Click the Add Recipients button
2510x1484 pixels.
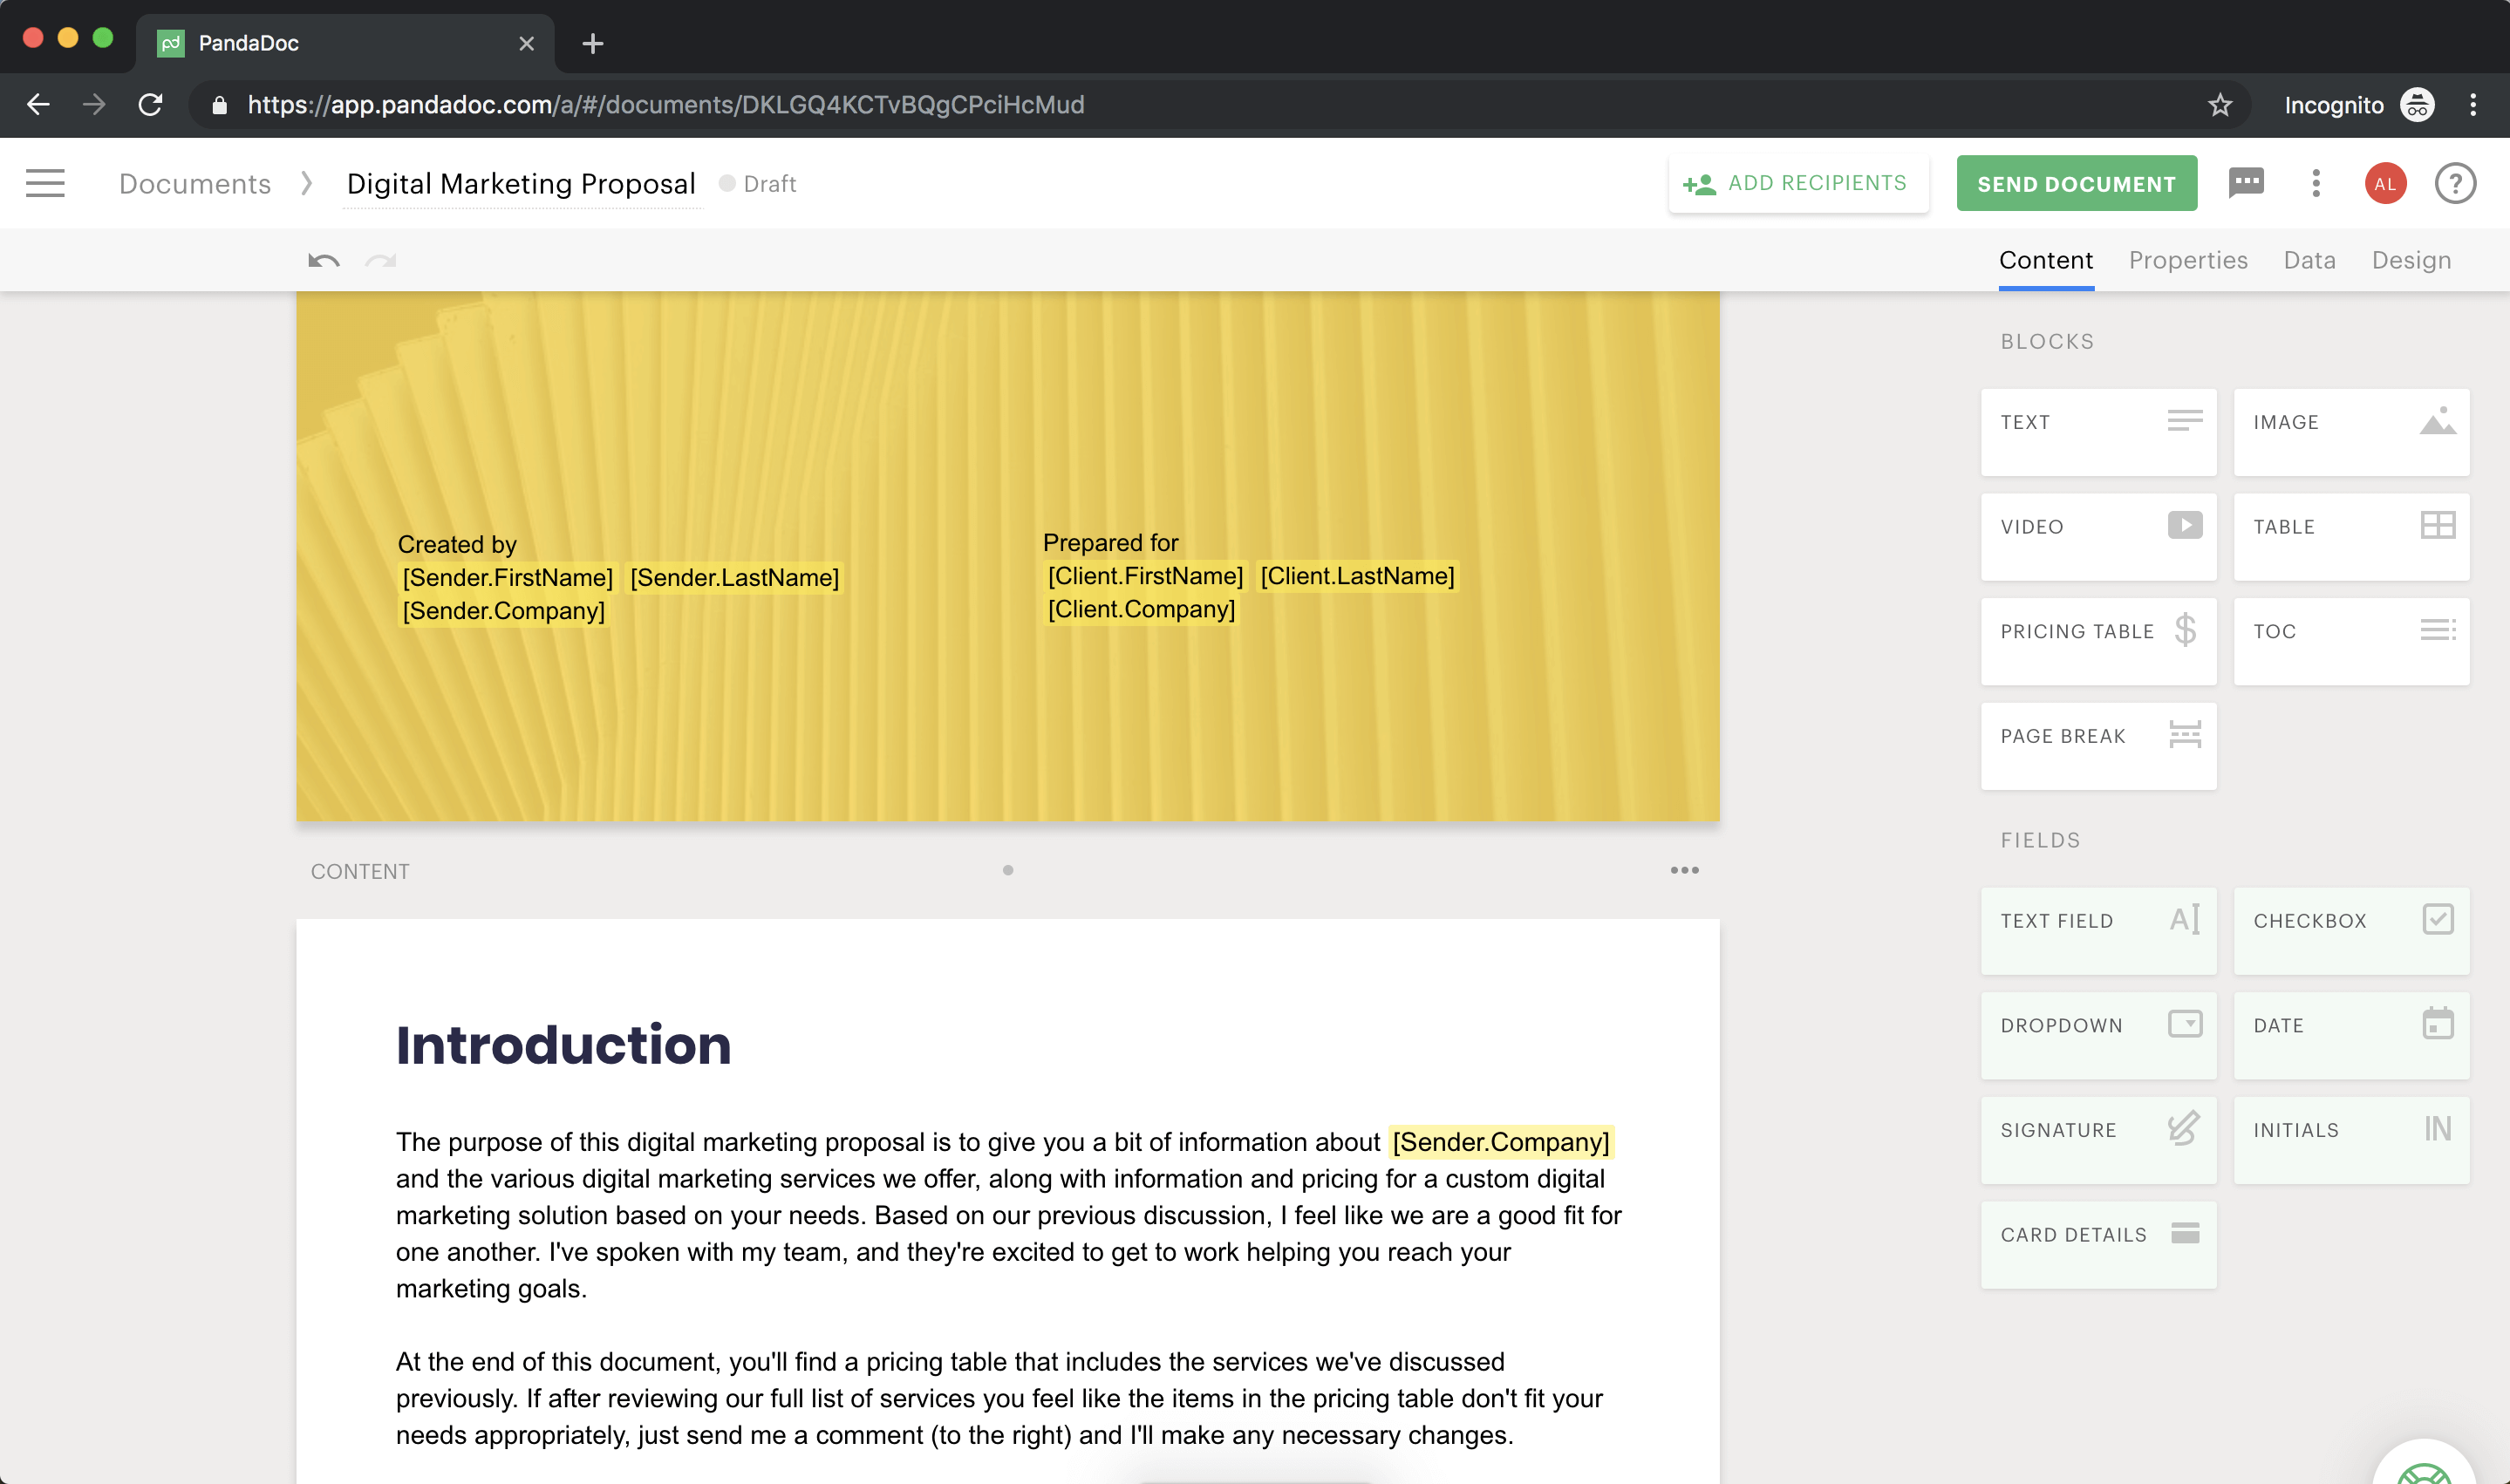1797,183
